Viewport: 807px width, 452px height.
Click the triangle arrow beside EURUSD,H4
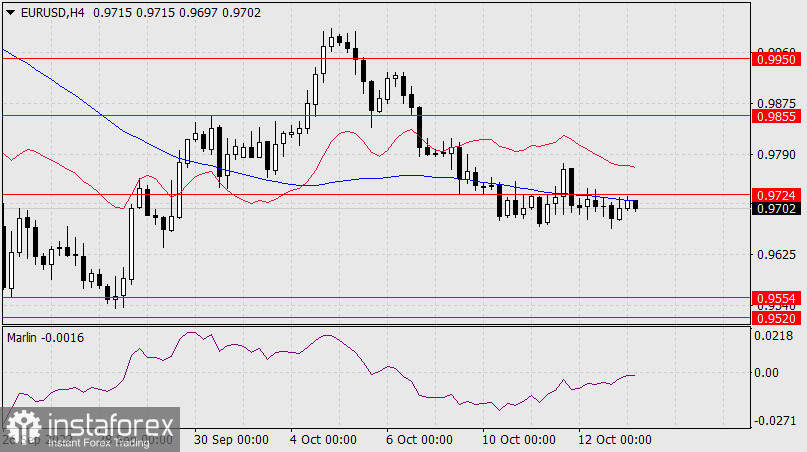pyautogui.click(x=10, y=13)
